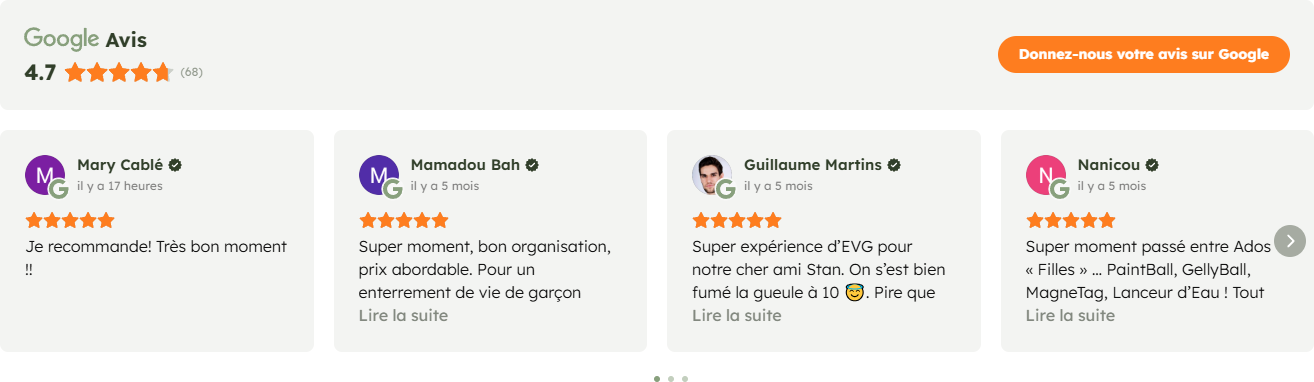Click Donnez-nous votre avis sur Google button
1314x382 pixels.
click(1144, 54)
